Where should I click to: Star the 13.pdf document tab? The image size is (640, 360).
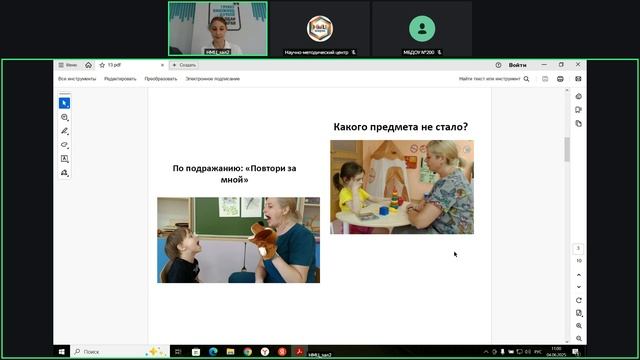[x=102, y=65]
